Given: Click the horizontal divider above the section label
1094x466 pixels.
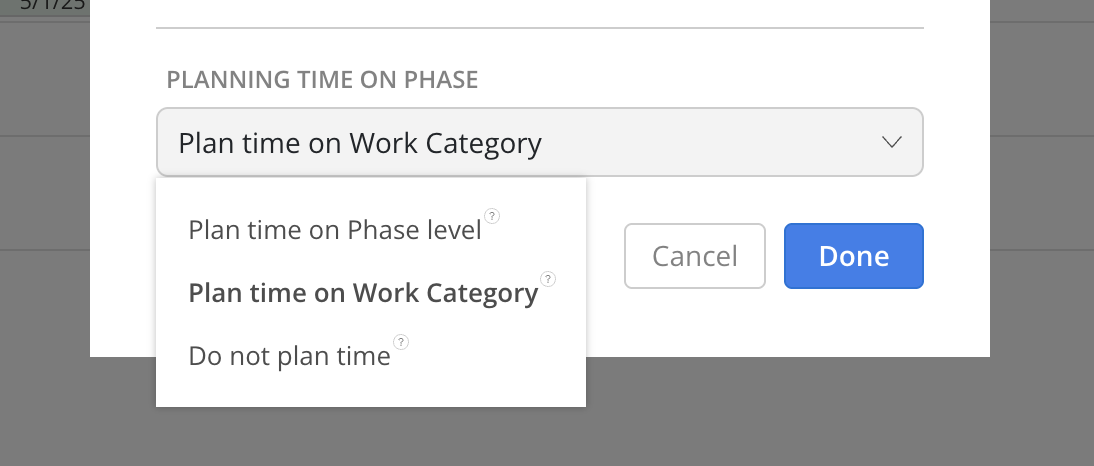Looking at the screenshot, I should 539,28.
